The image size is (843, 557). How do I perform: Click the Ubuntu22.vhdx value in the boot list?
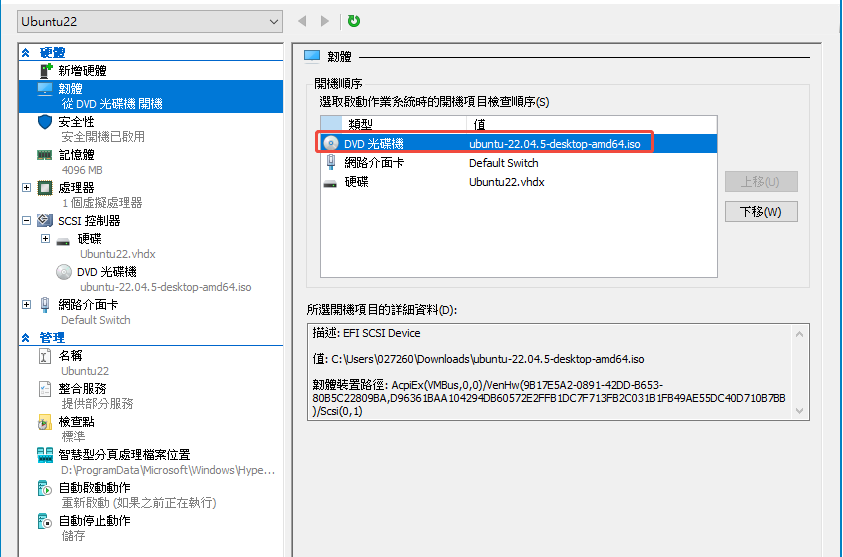pos(506,182)
